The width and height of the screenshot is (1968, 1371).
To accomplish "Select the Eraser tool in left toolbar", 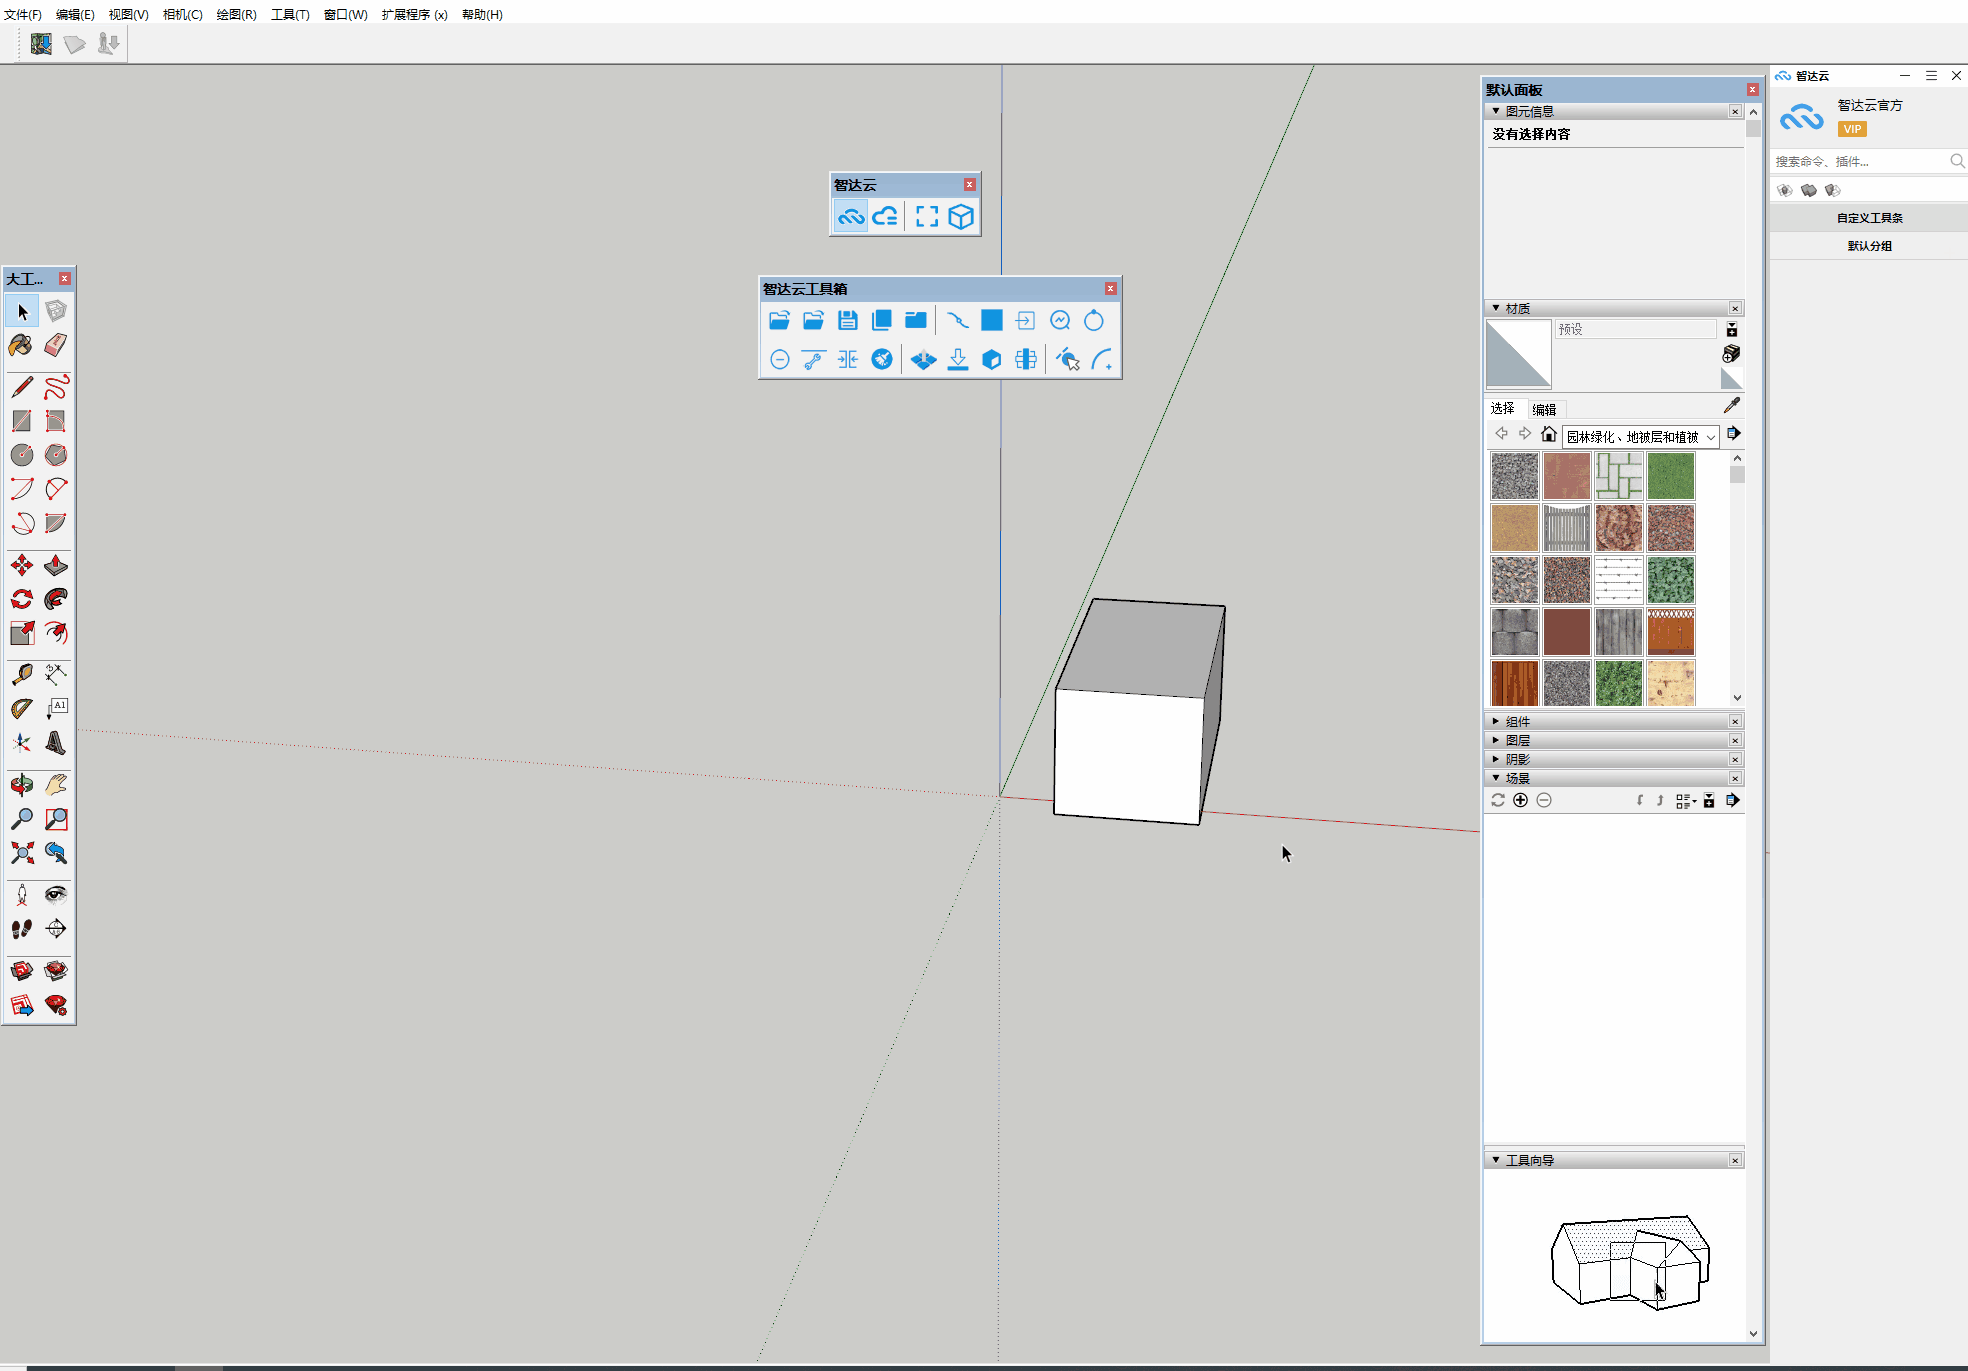I will pyautogui.click(x=56, y=346).
